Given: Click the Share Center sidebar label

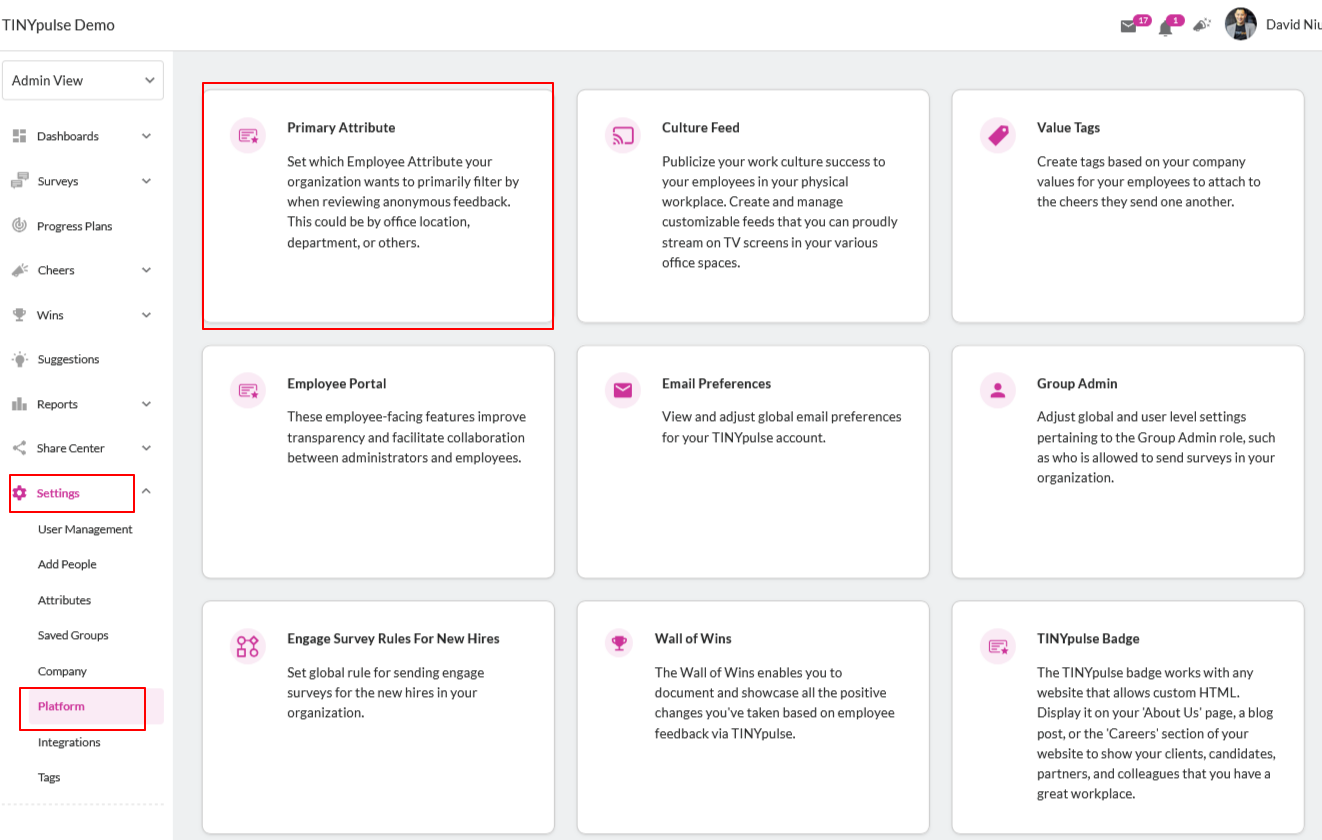Looking at the screenshot, I should [70, 448].
